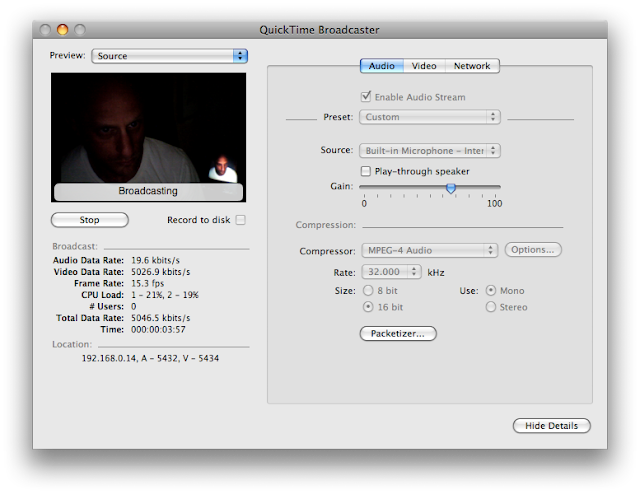Click the Audio Data Rate value 19.6 kbits/s
Image resolution: width=640 pixels, height=494 pixels.
click(x=155, y=260)
